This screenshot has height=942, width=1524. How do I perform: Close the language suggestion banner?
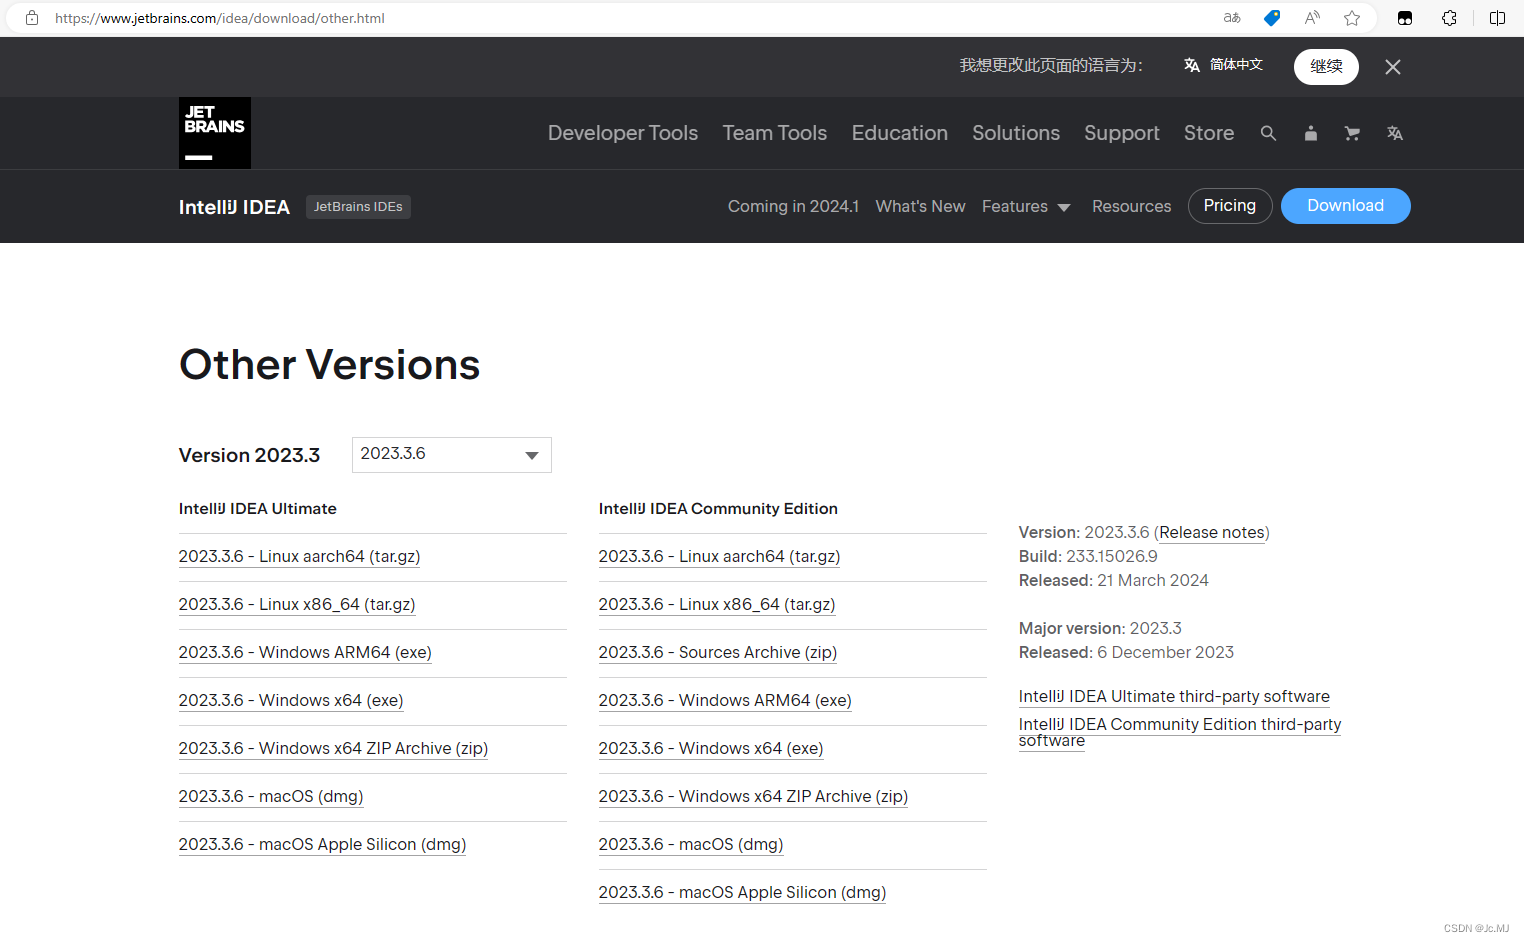click(x=1393, y=67)
